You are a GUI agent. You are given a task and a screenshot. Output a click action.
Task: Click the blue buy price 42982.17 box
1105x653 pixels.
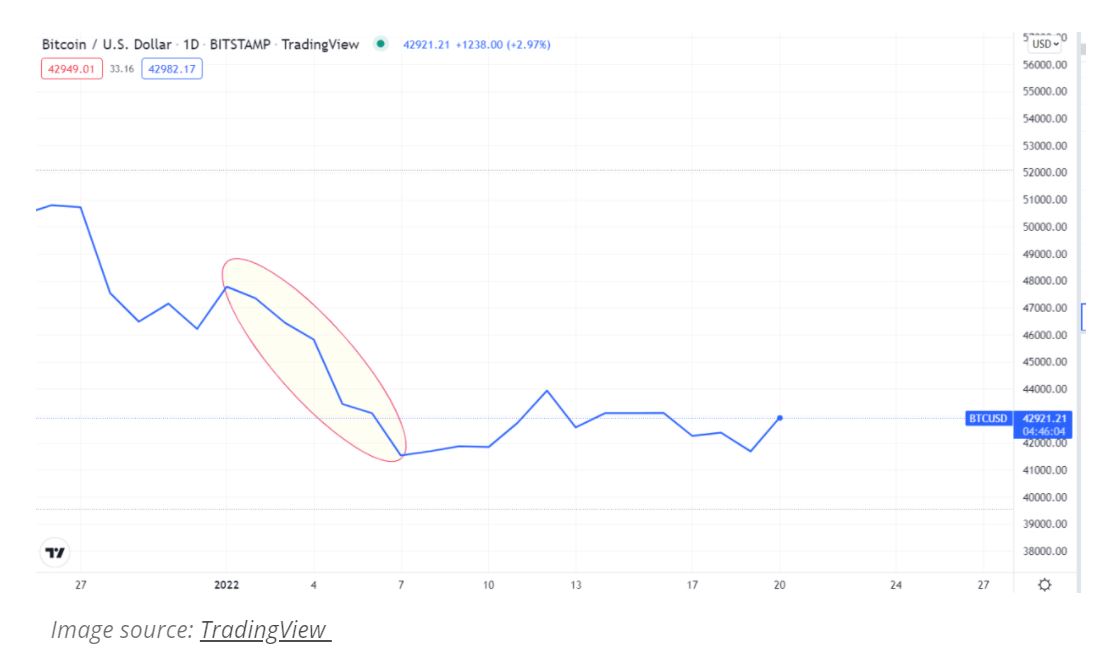[172, 69]
